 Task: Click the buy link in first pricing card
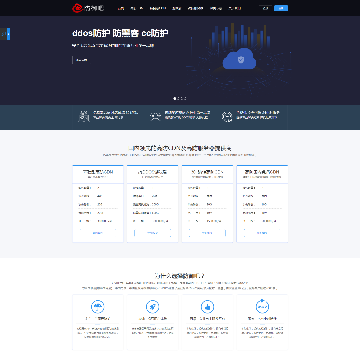[97, 233]
